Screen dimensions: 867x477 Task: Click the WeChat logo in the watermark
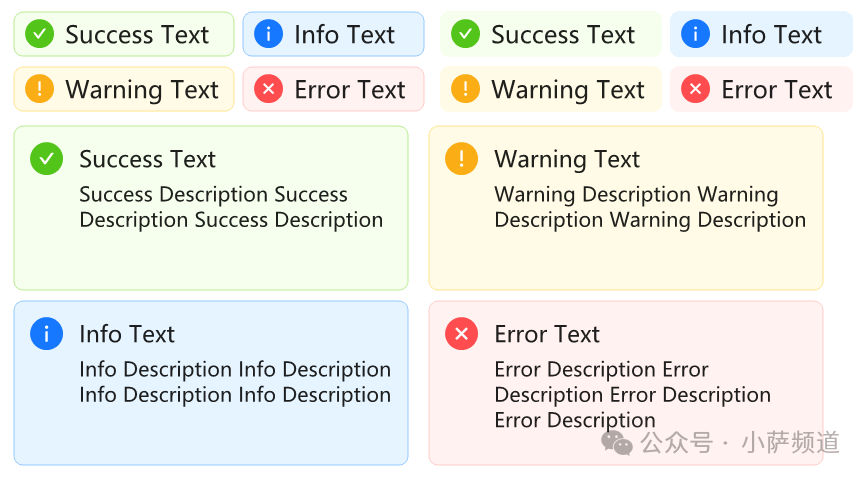616,442
